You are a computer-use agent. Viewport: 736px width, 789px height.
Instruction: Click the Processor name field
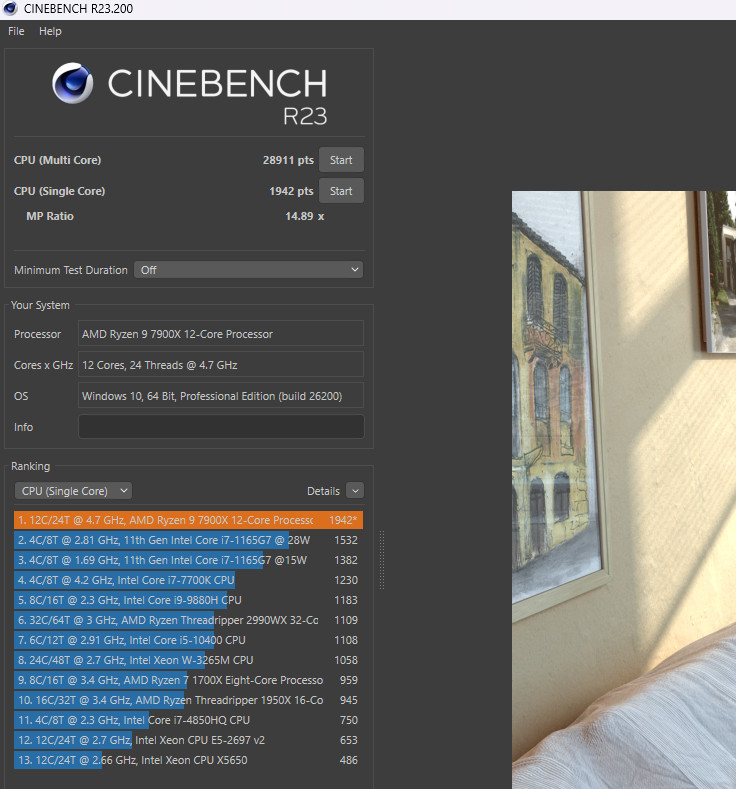(221, 334)
